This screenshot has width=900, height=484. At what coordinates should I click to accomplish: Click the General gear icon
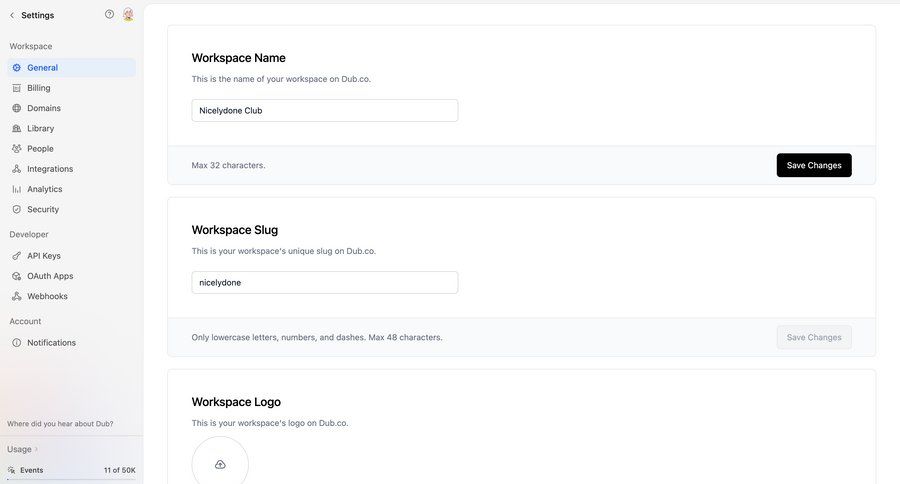click(17, 68)
